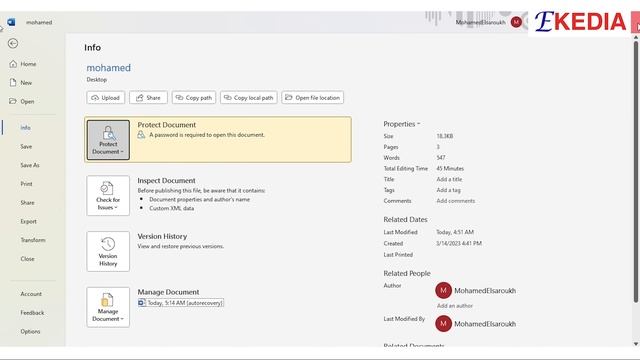Open the Home page in backstage
This screenshot has width=640, height=360.
coord(28,64)
